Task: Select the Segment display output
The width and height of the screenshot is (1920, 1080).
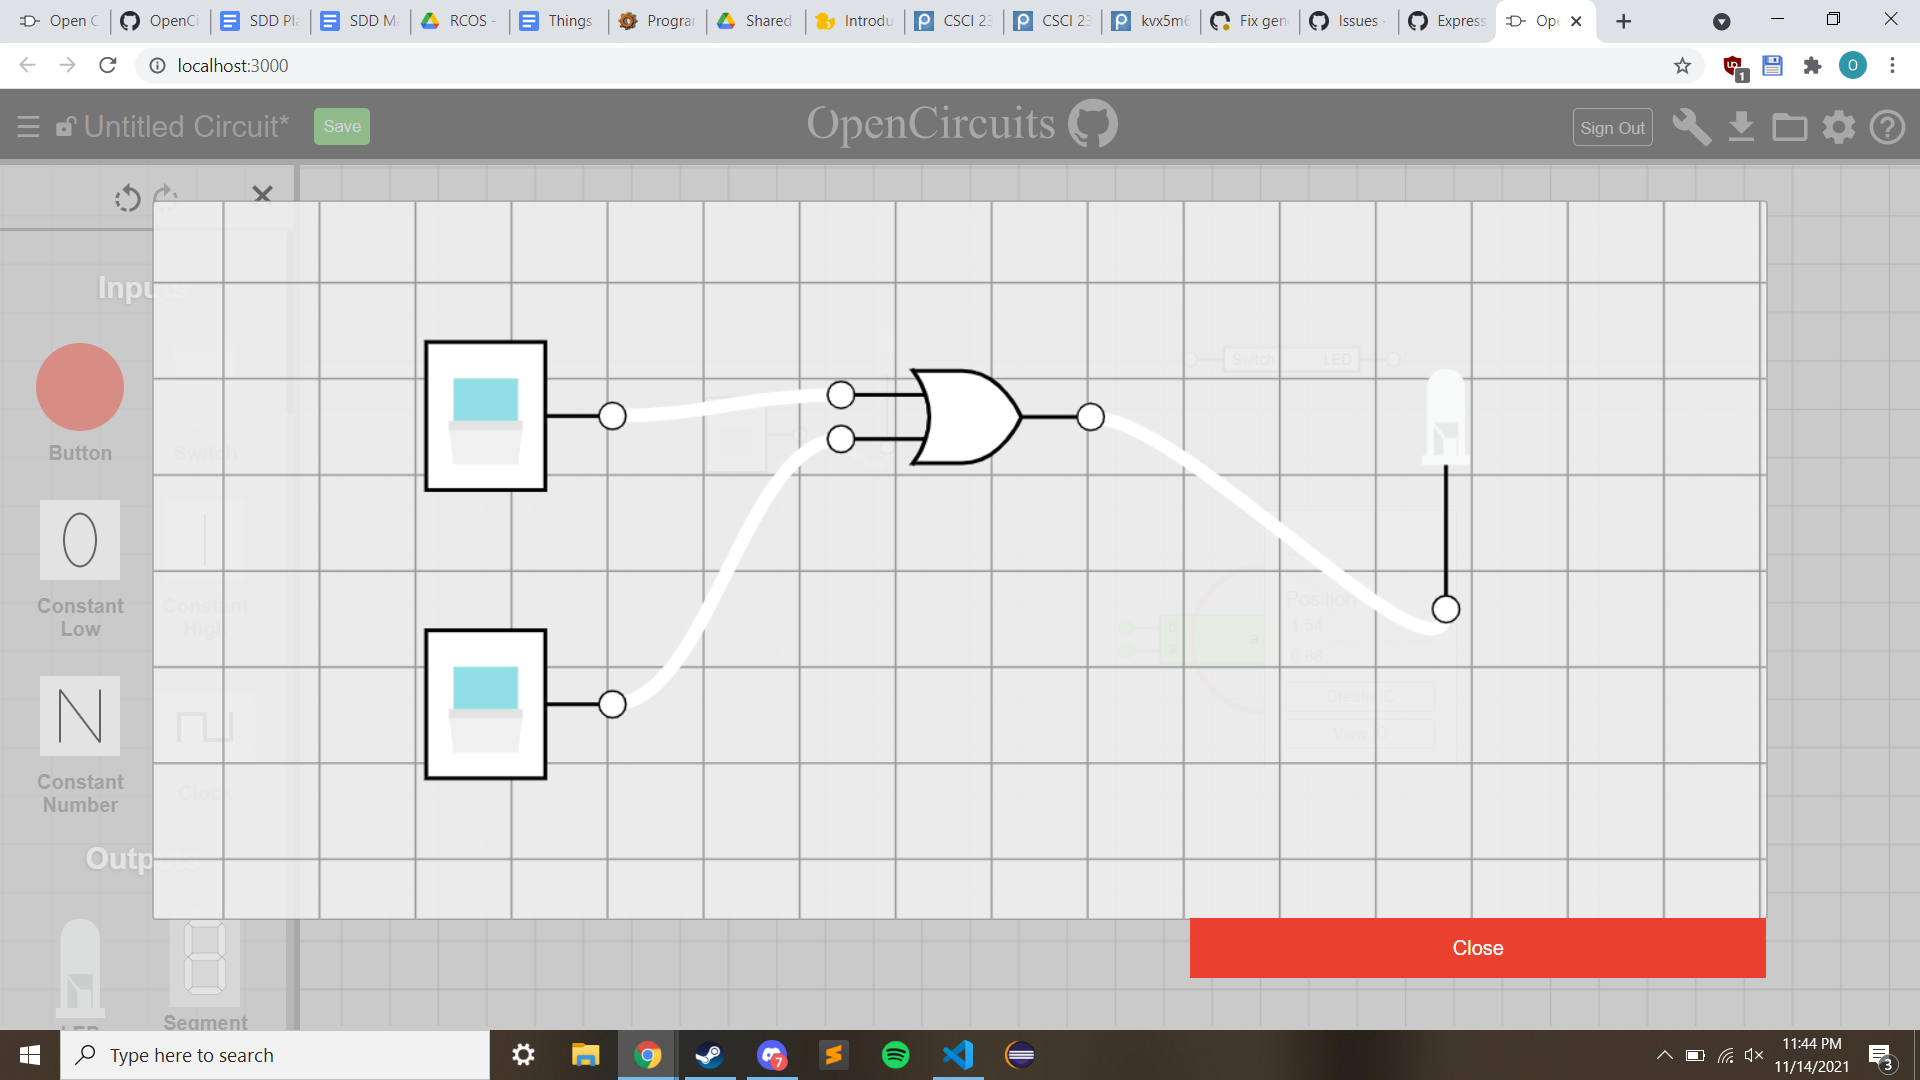Action: [205, 957]
